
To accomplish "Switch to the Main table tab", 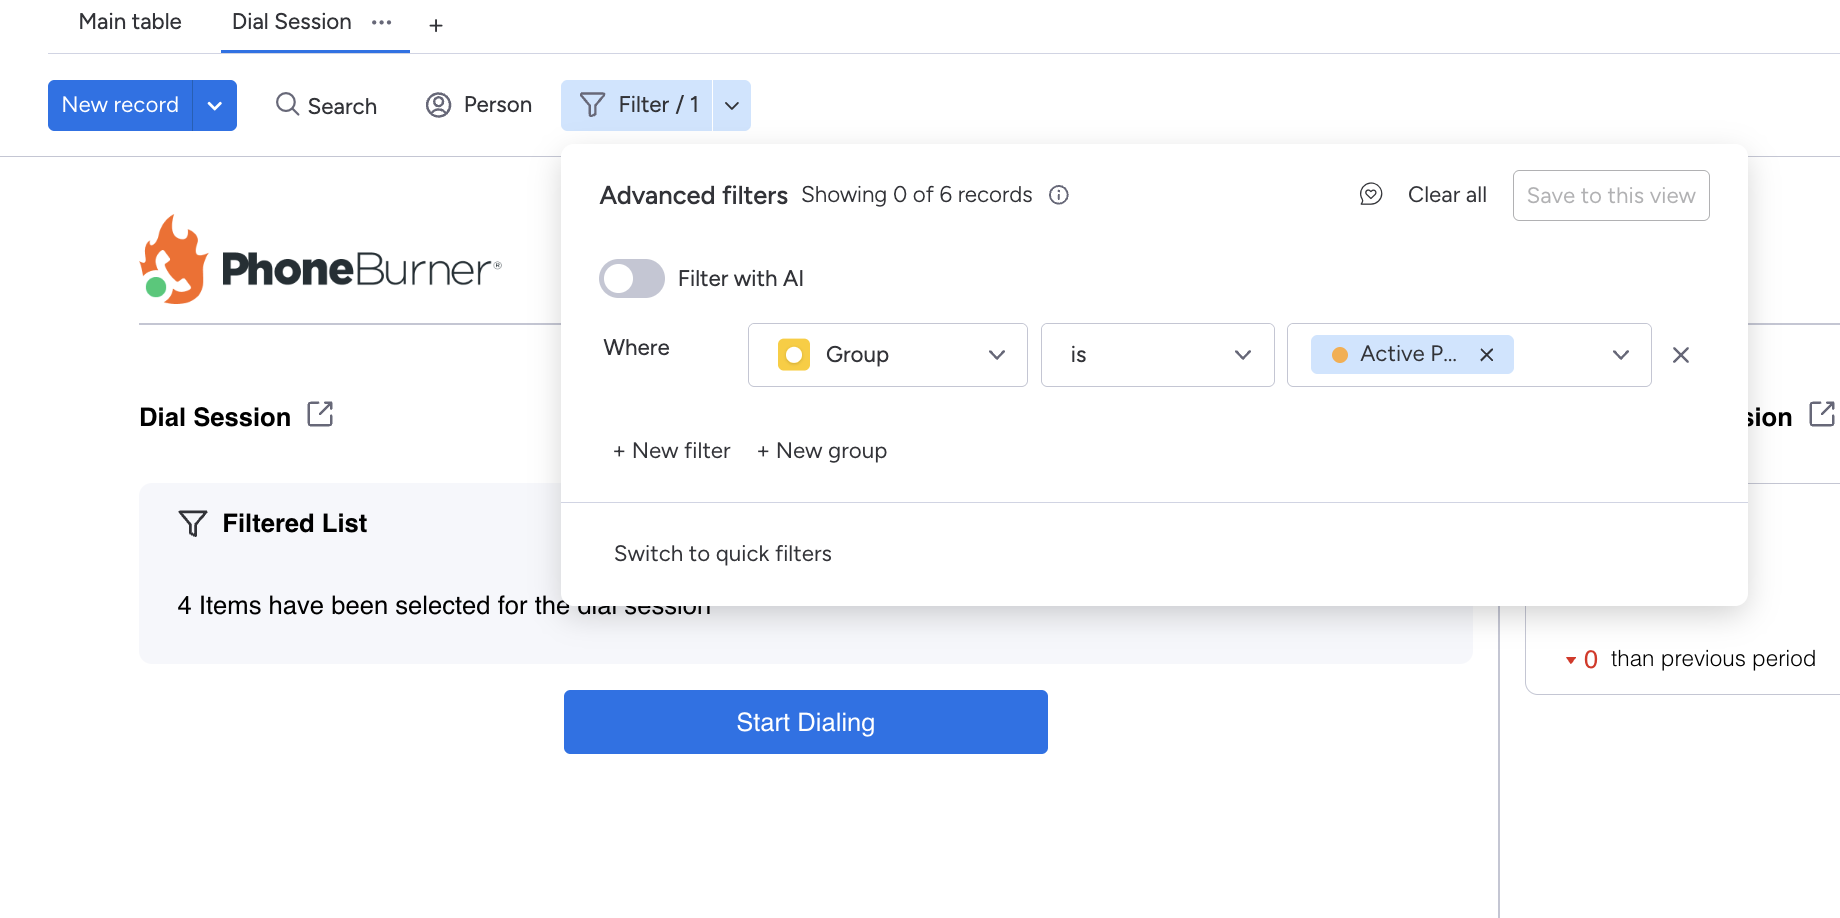I will coord(130,22).
